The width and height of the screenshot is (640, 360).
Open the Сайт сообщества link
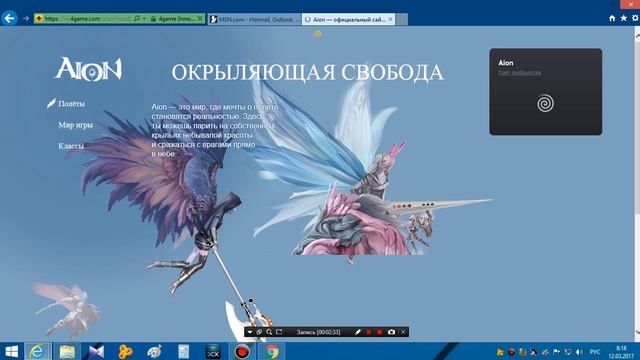[x=520, y=73]
